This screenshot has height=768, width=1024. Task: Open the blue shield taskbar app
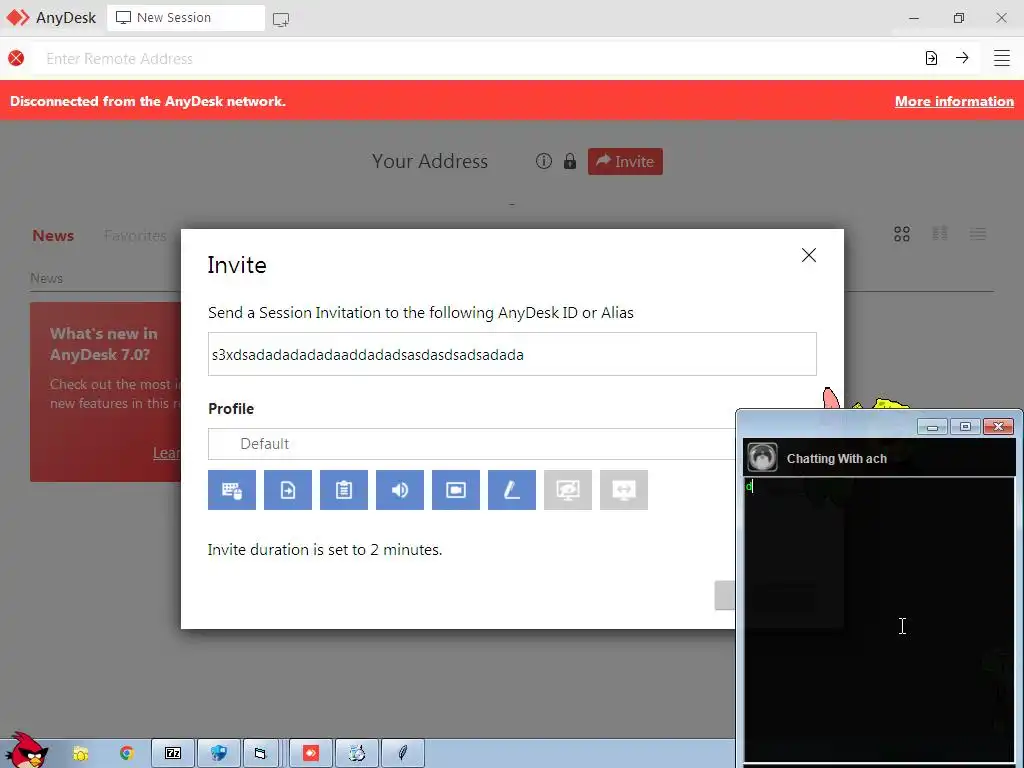tap(219, 753)
